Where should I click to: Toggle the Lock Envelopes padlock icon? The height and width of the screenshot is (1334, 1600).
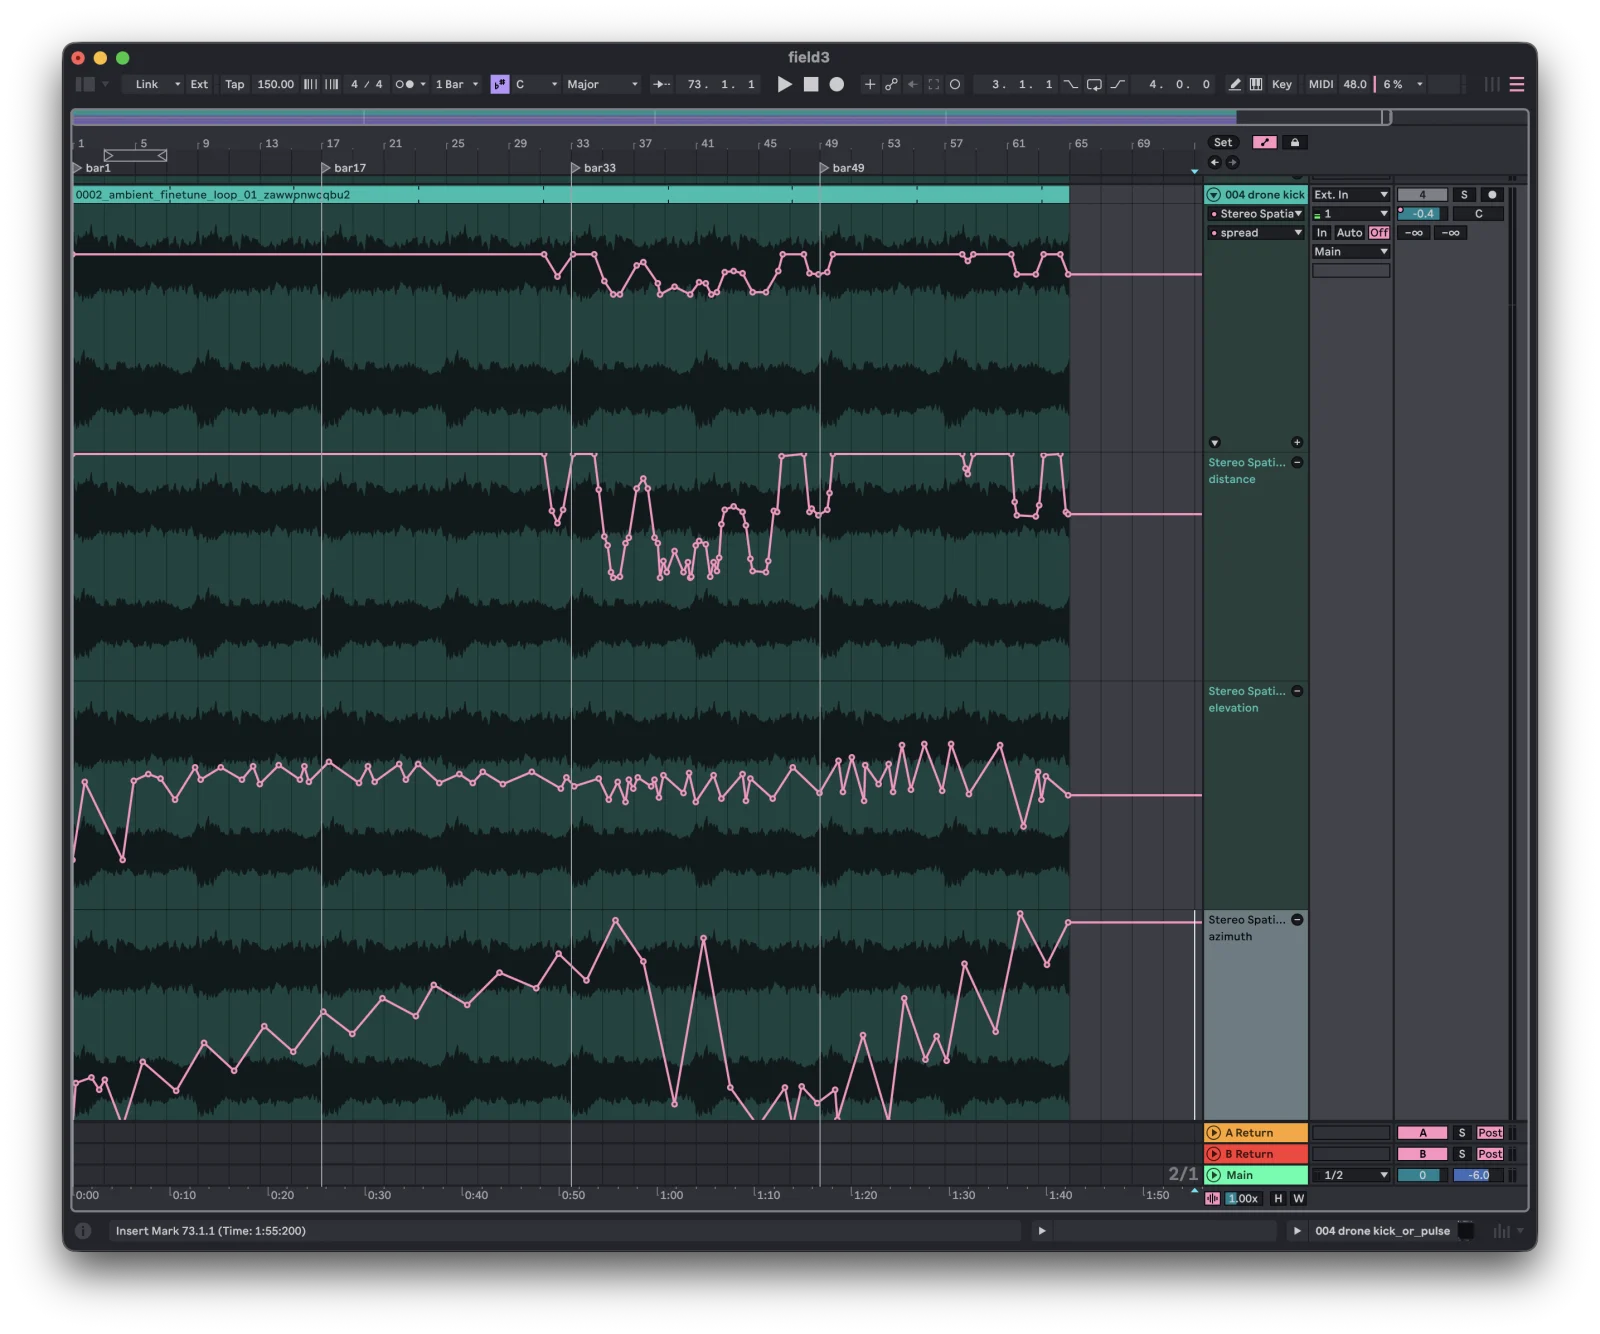pos(1295,142)
